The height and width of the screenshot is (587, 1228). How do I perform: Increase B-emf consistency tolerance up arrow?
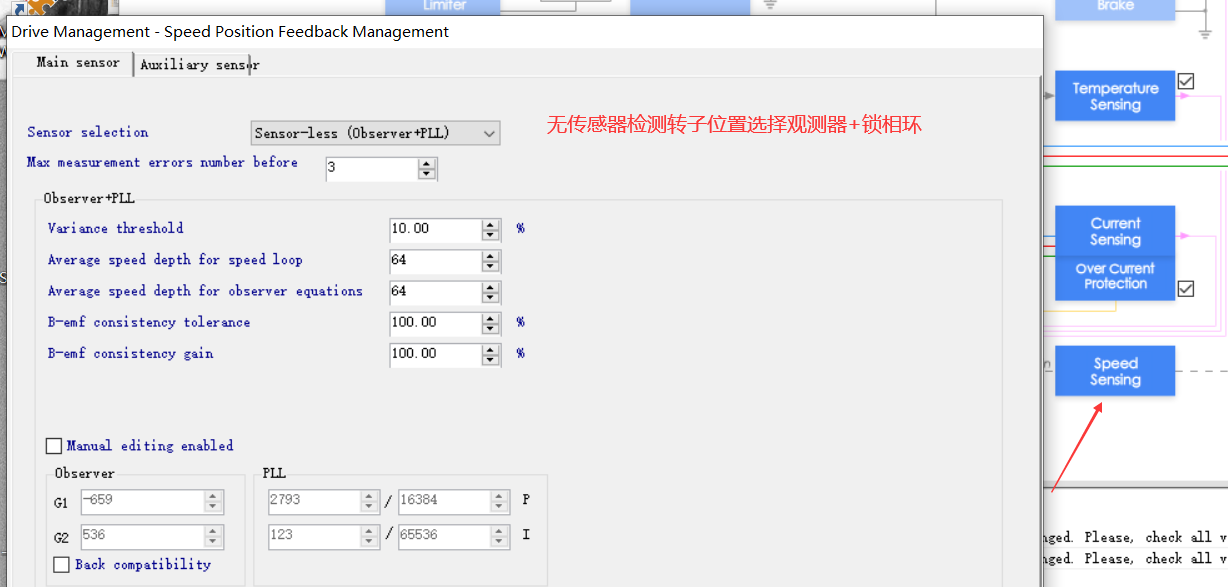tap(490, 318)
